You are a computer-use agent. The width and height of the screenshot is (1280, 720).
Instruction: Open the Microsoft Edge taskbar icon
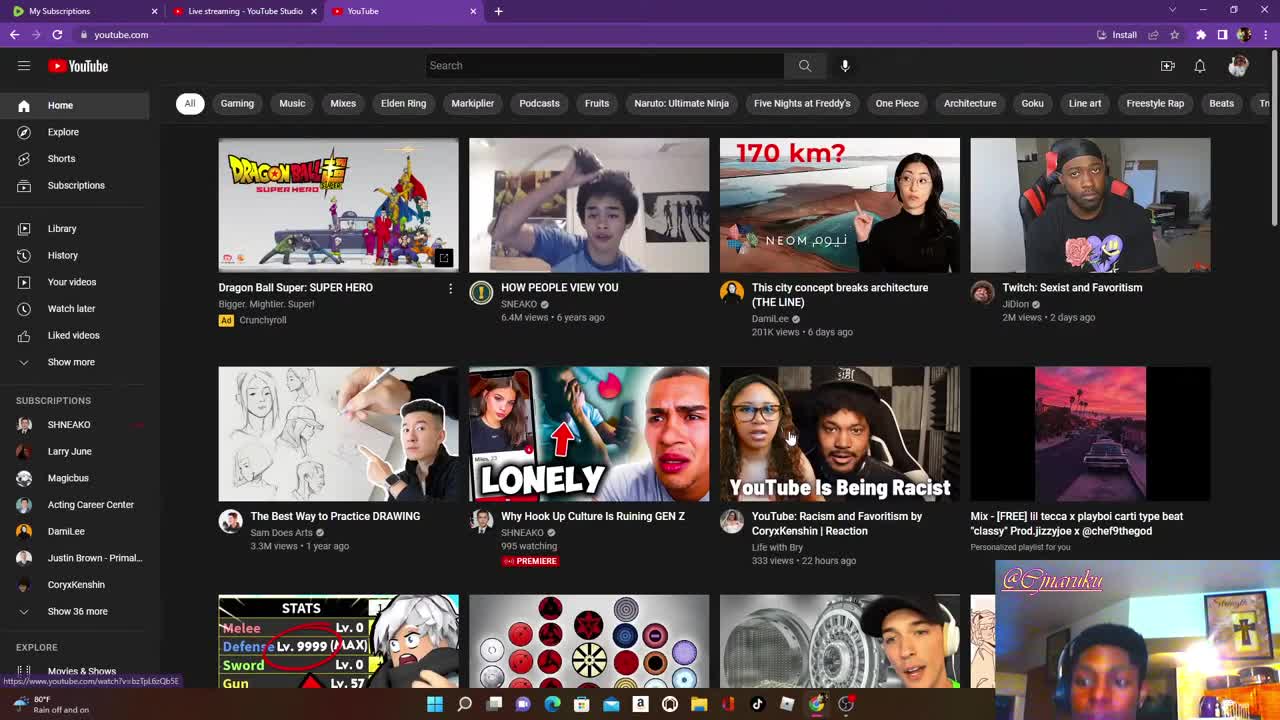553,704
